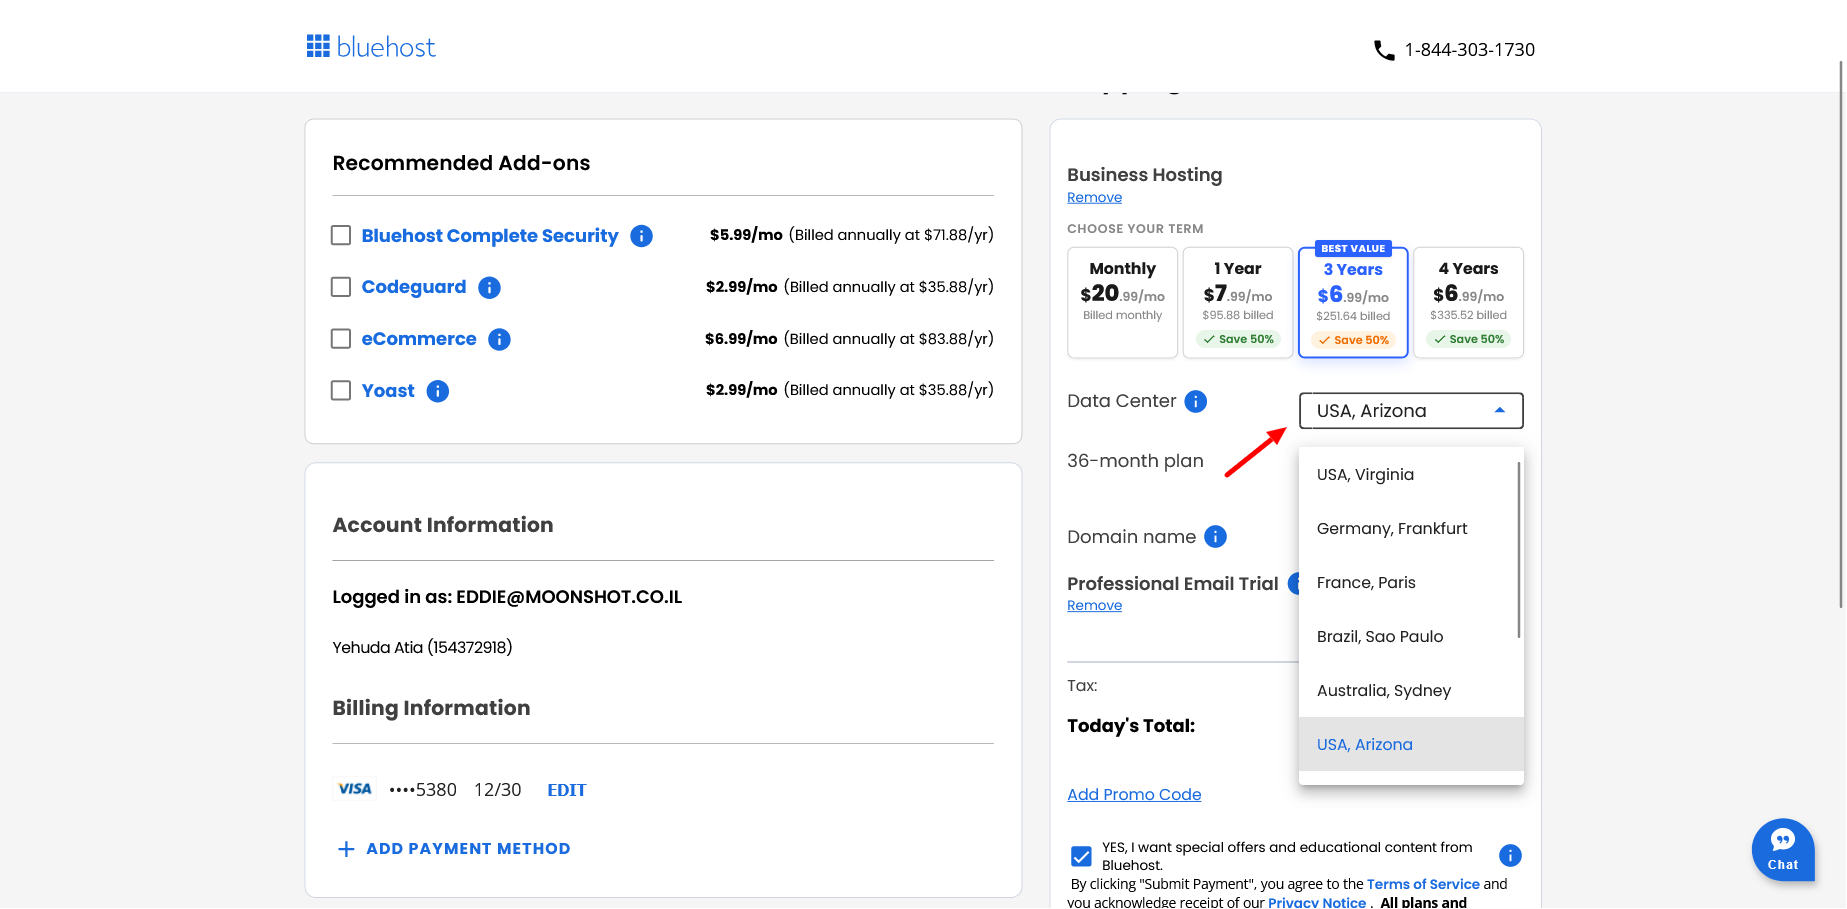The height and width of the screenshot is (909, 1847).
Task: Check the Bluehost Complete Security add-on
Action: 341,235
